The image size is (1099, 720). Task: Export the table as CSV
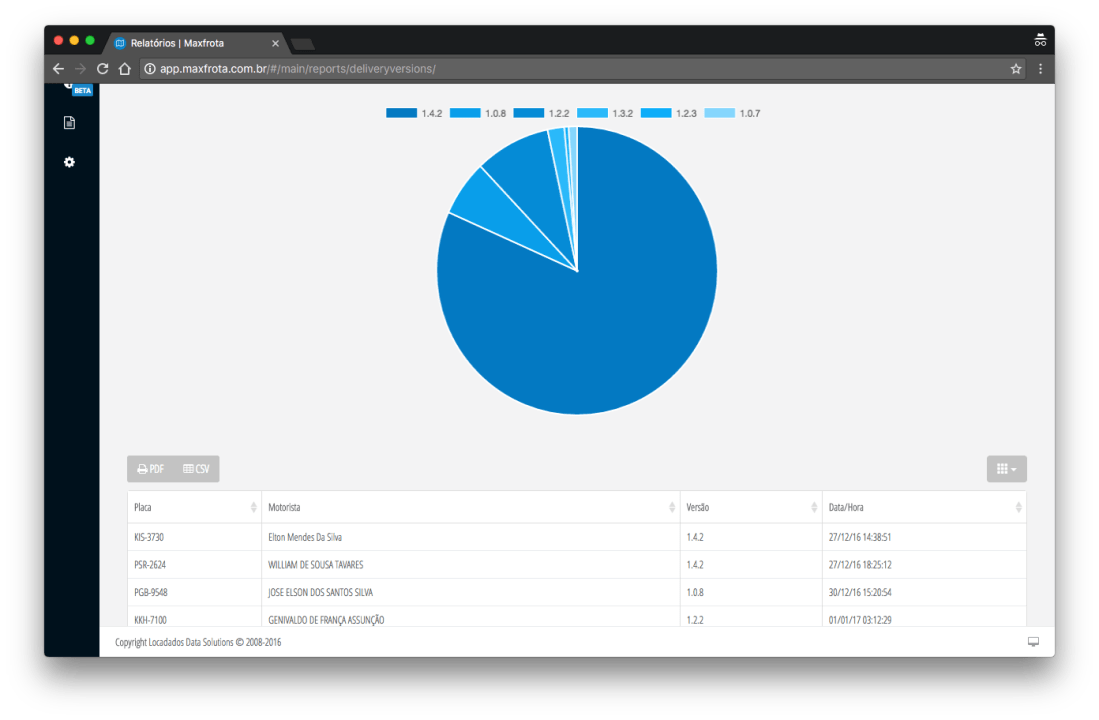click(196, 469)
